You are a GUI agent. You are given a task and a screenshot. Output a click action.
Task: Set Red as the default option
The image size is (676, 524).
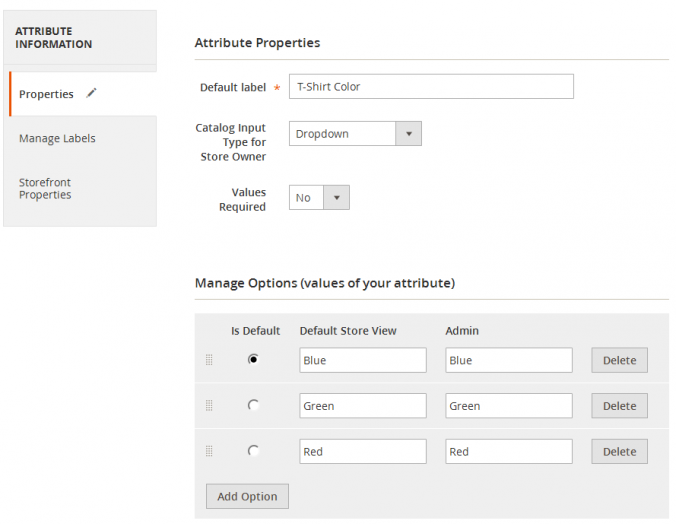[253, 451]
